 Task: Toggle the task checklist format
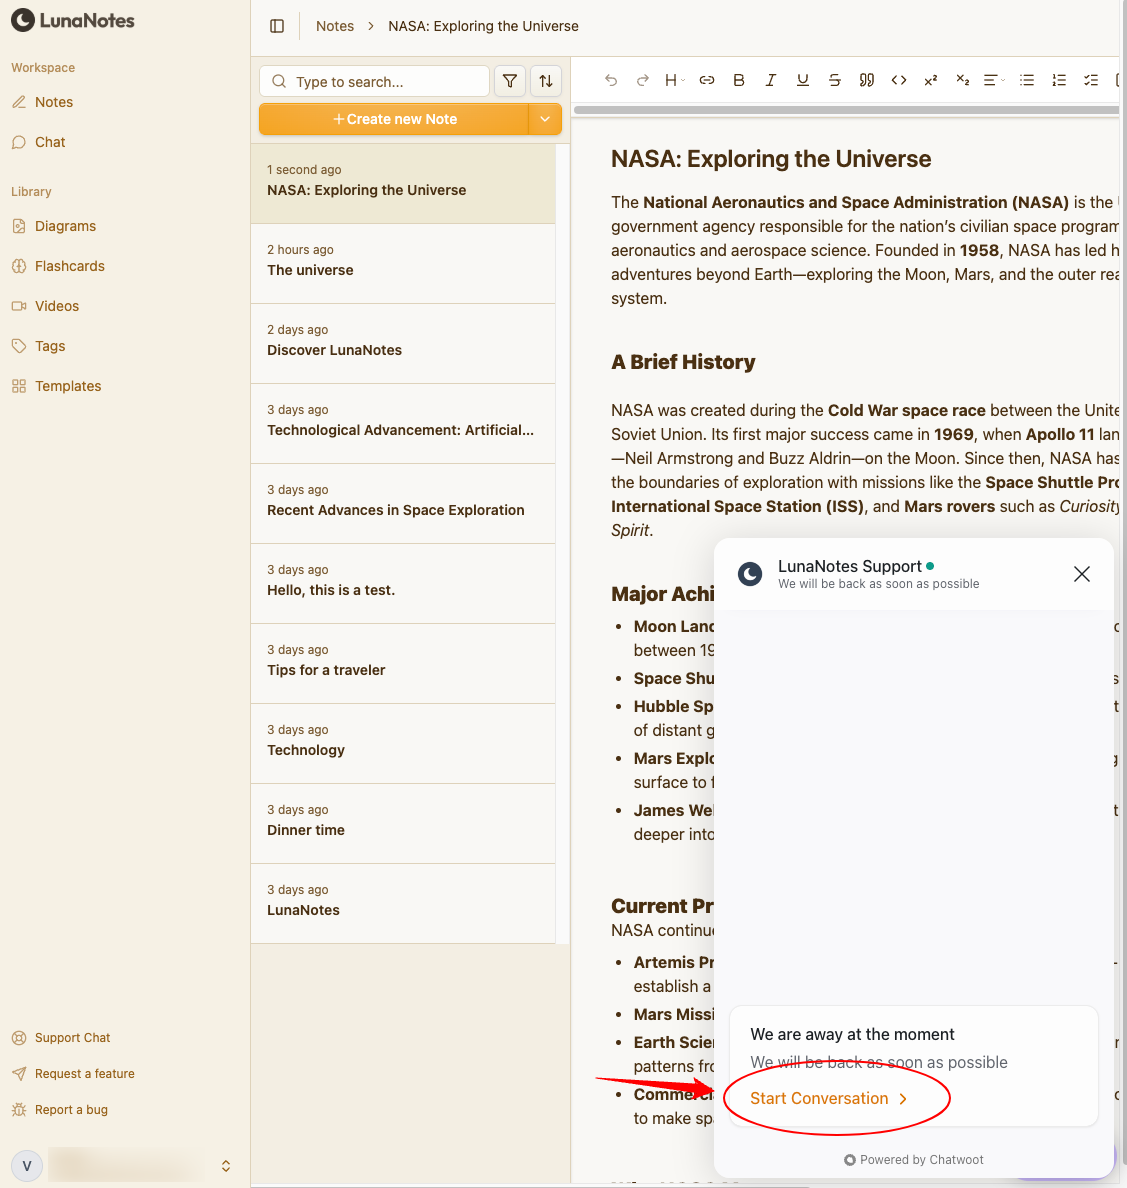(x=1091, y=80)
